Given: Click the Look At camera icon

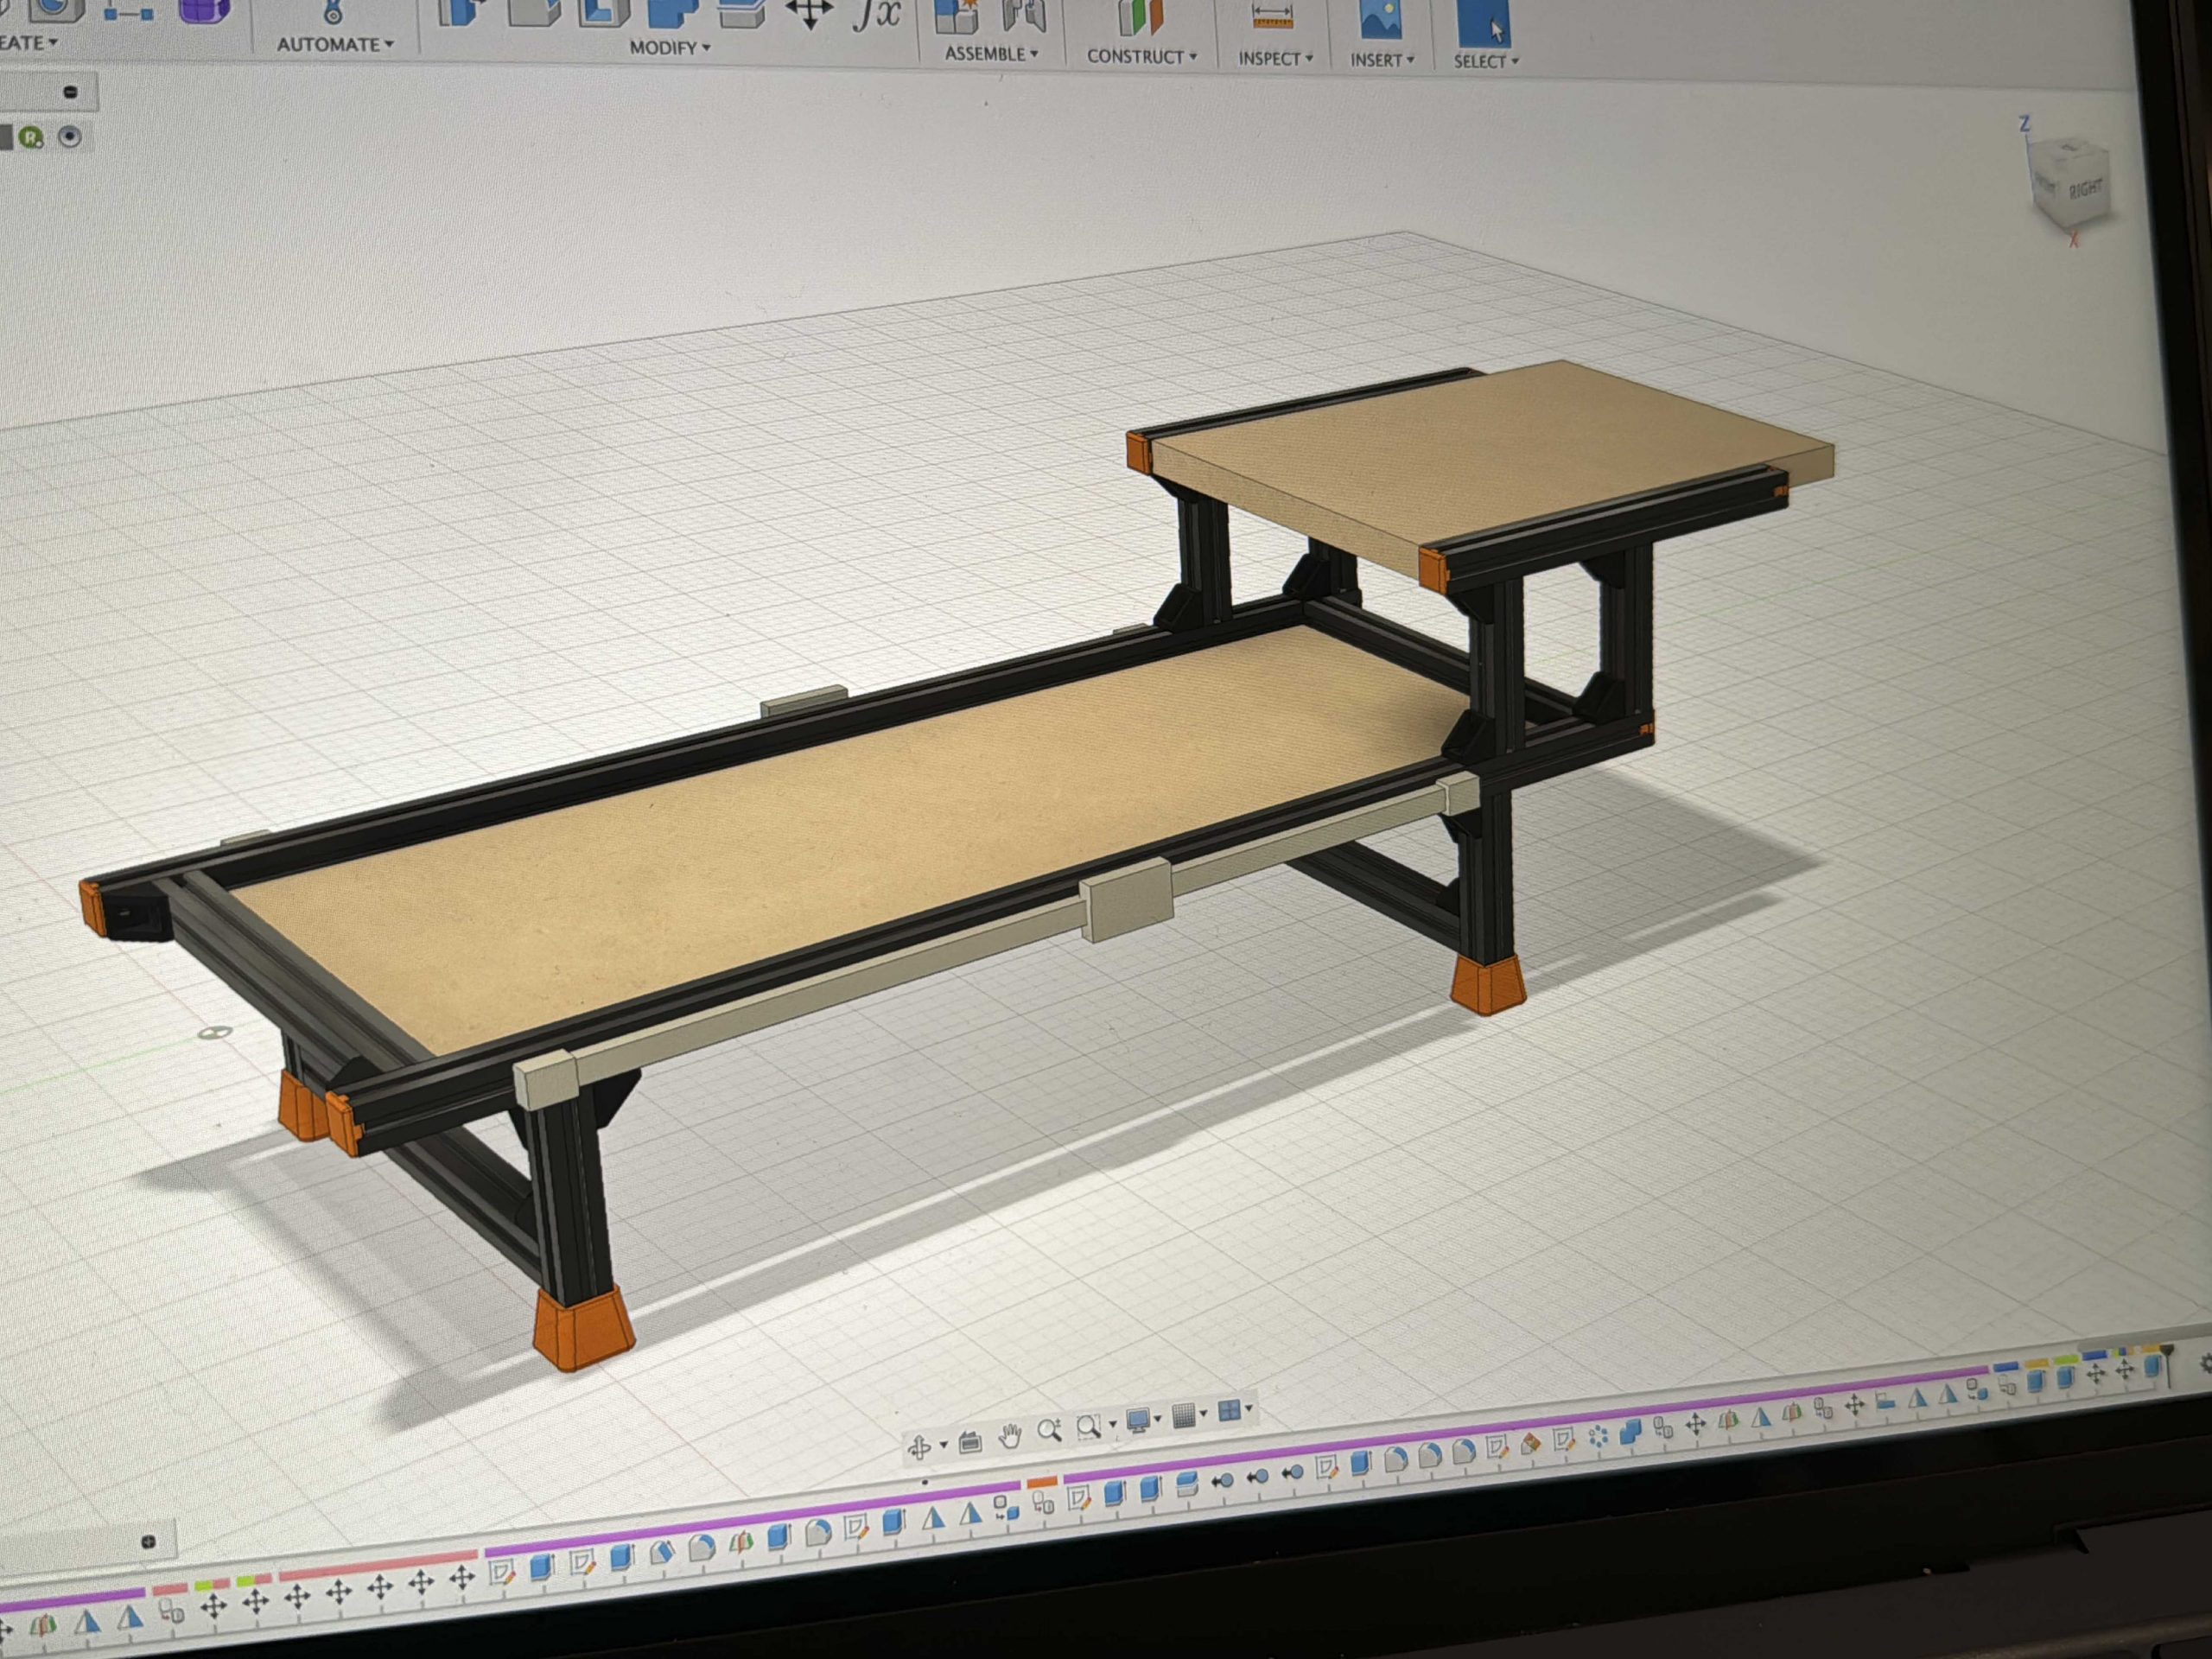Looking at the screenshot, I should point(969,1442).
